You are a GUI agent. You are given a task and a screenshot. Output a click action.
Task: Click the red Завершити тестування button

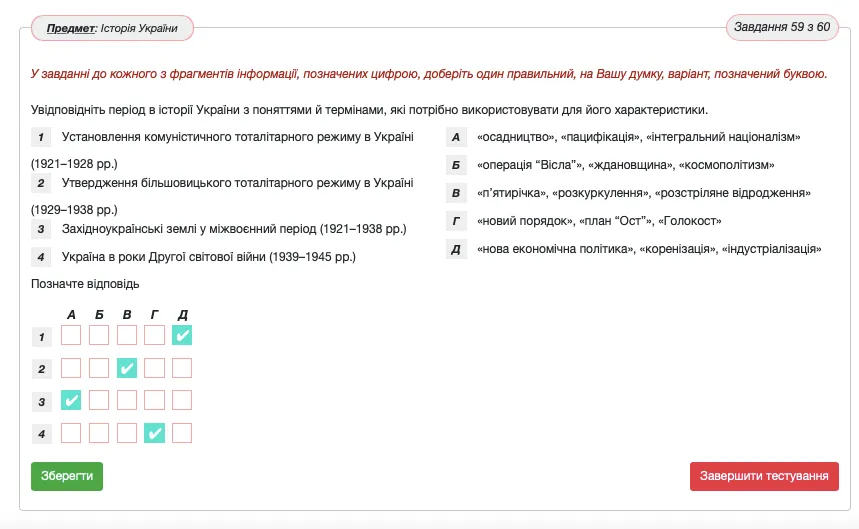point(764,476)
